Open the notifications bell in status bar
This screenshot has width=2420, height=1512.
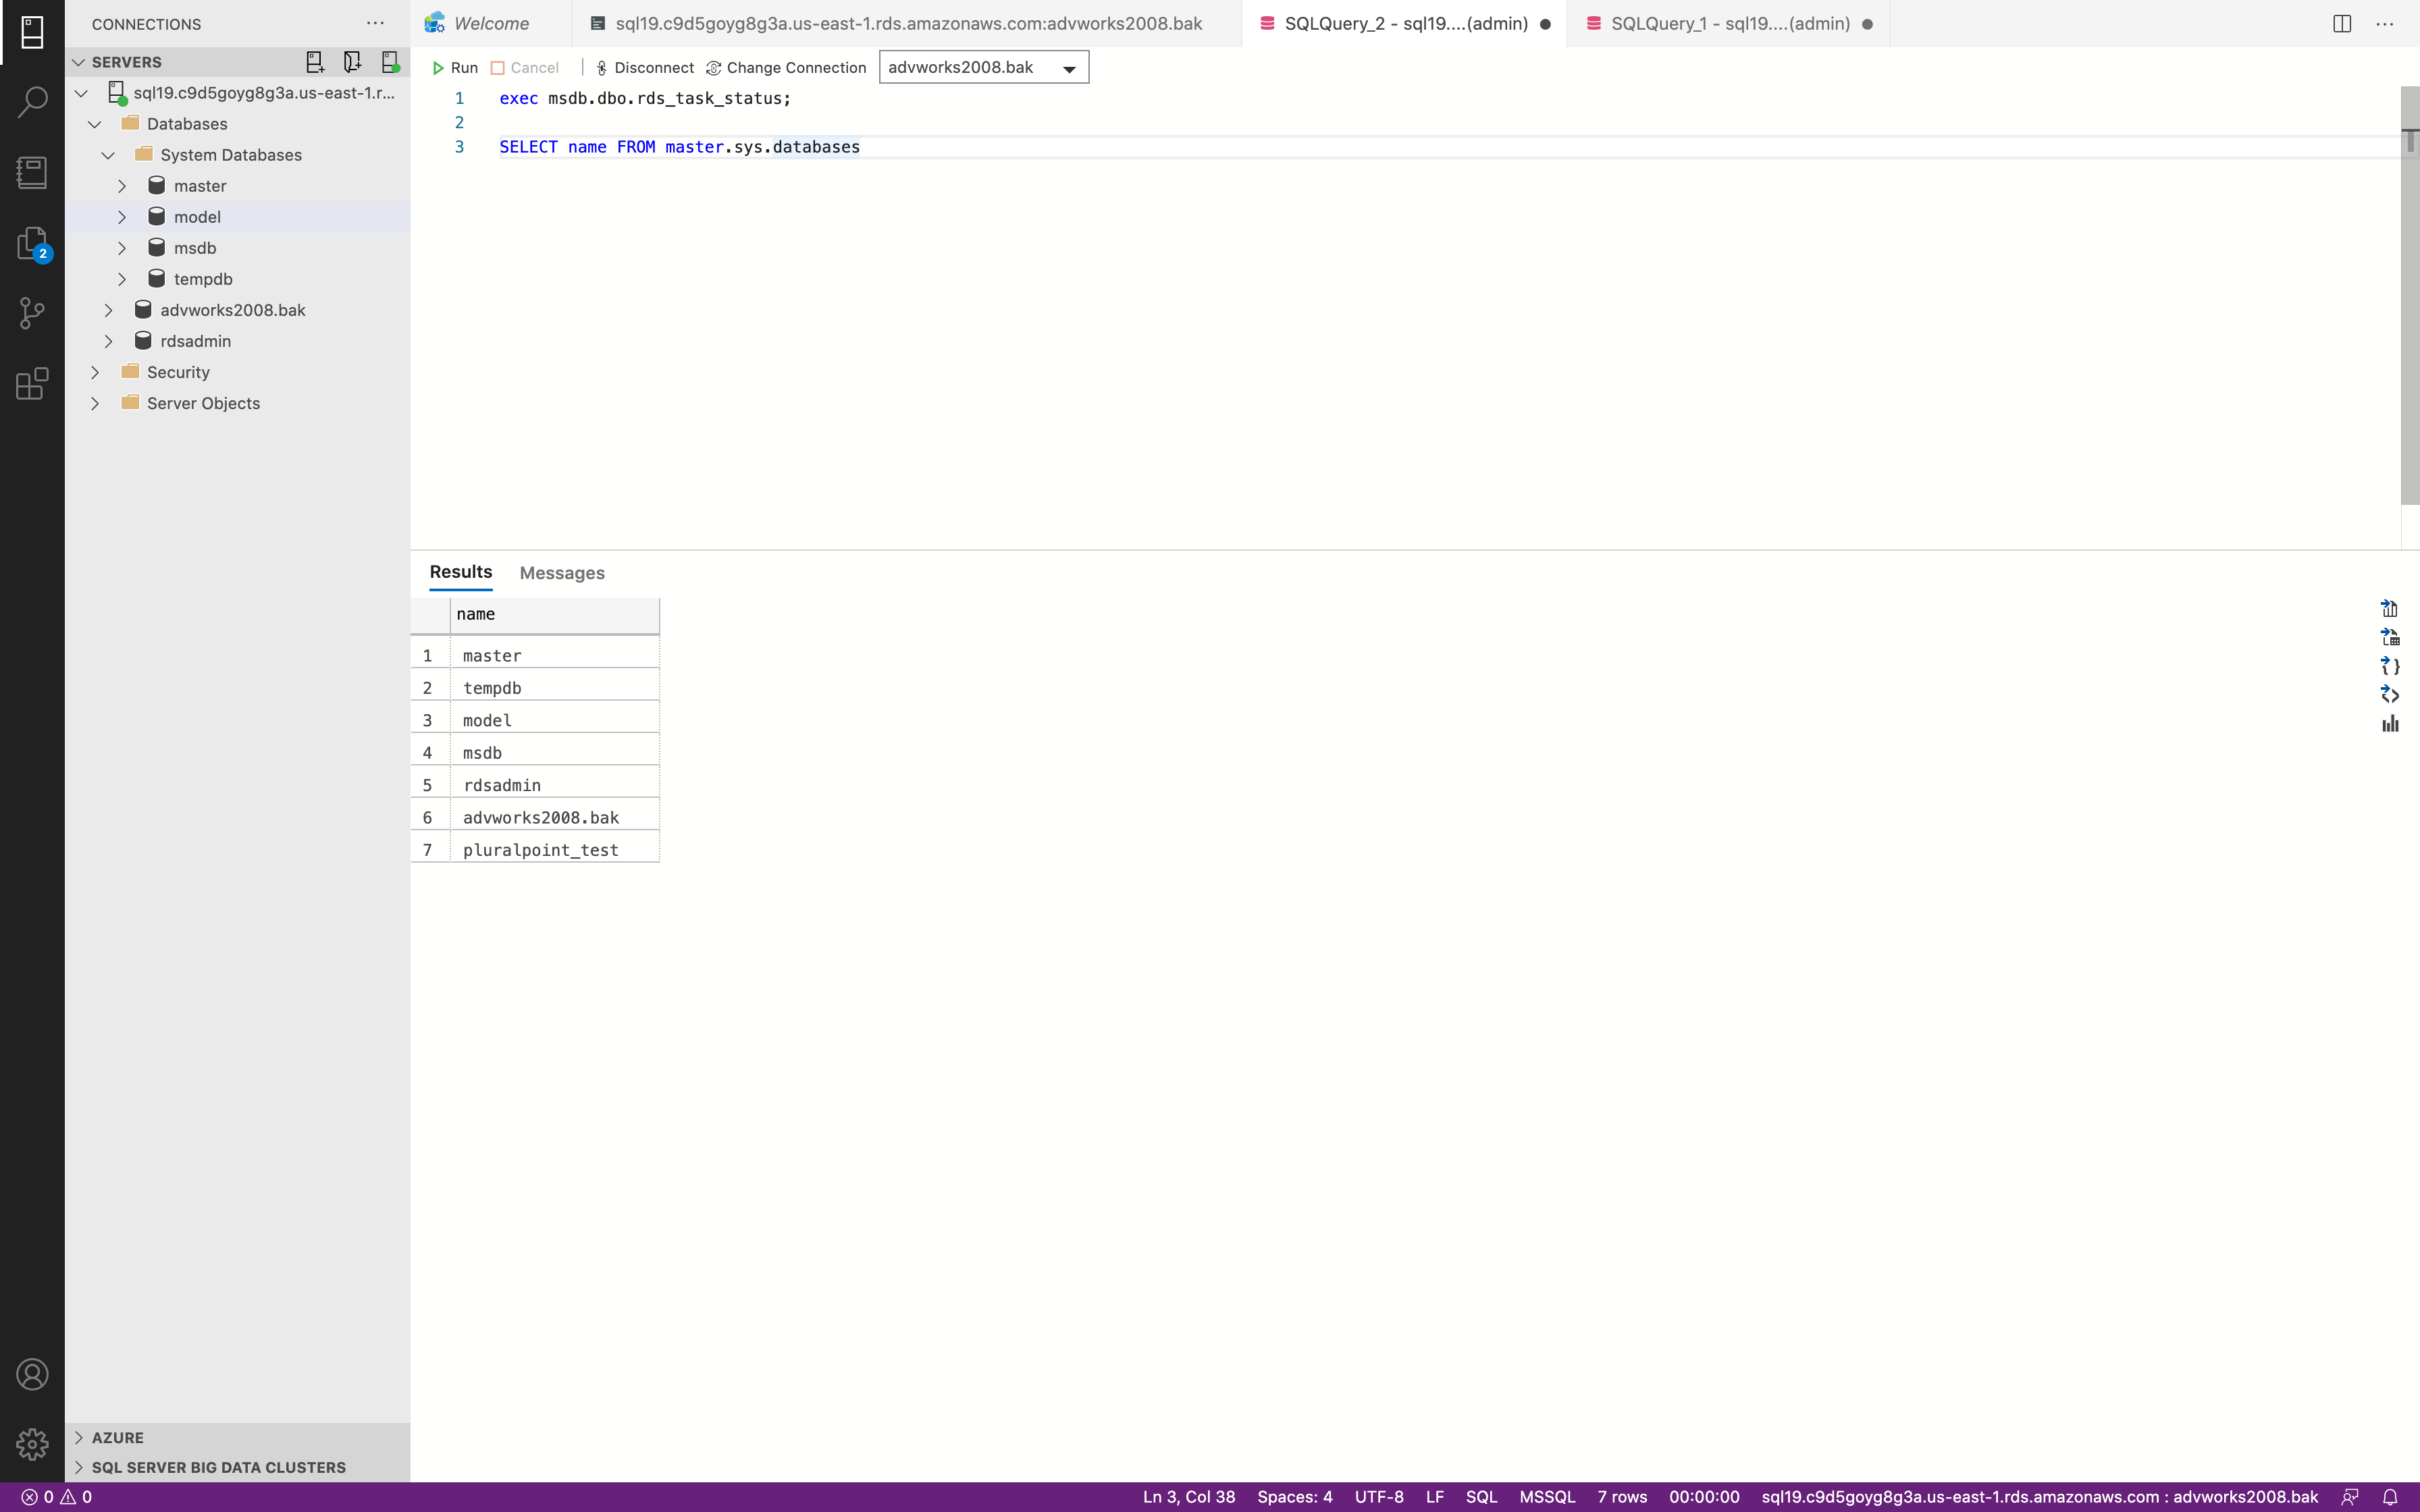coord(2390,1497)
